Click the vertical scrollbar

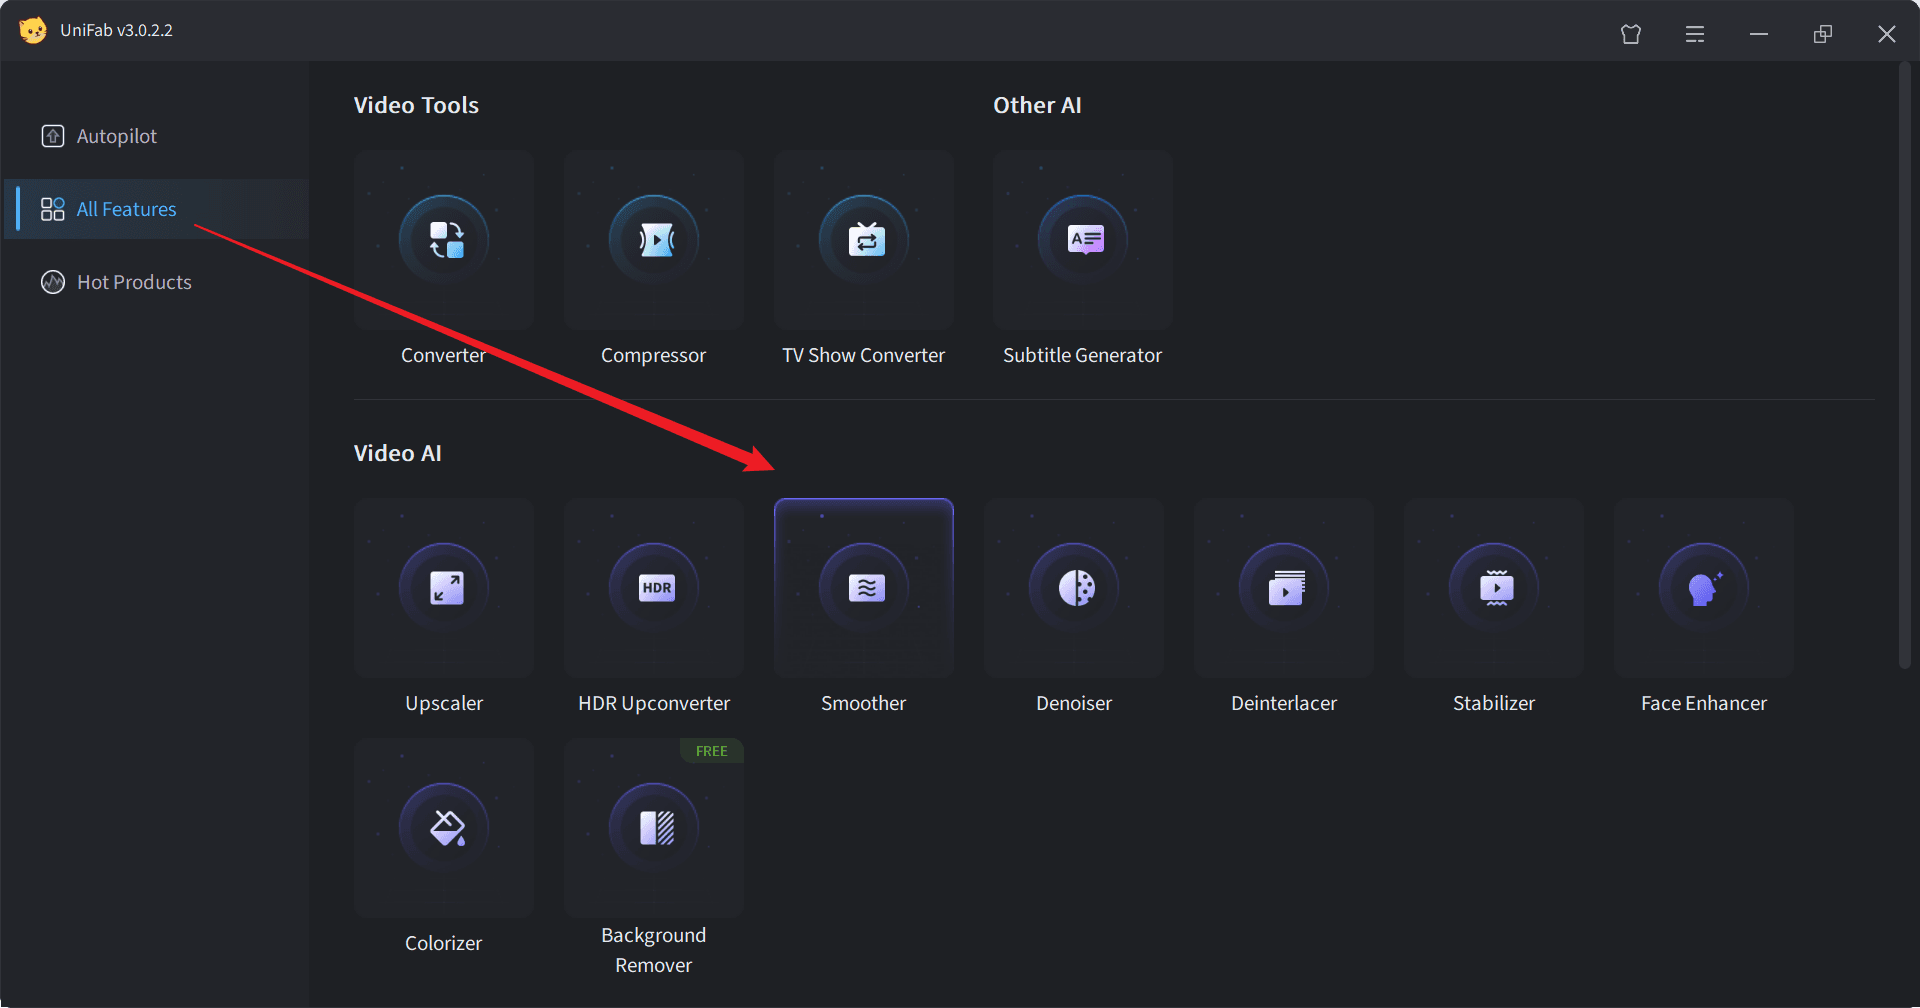tap(1905, 365)
